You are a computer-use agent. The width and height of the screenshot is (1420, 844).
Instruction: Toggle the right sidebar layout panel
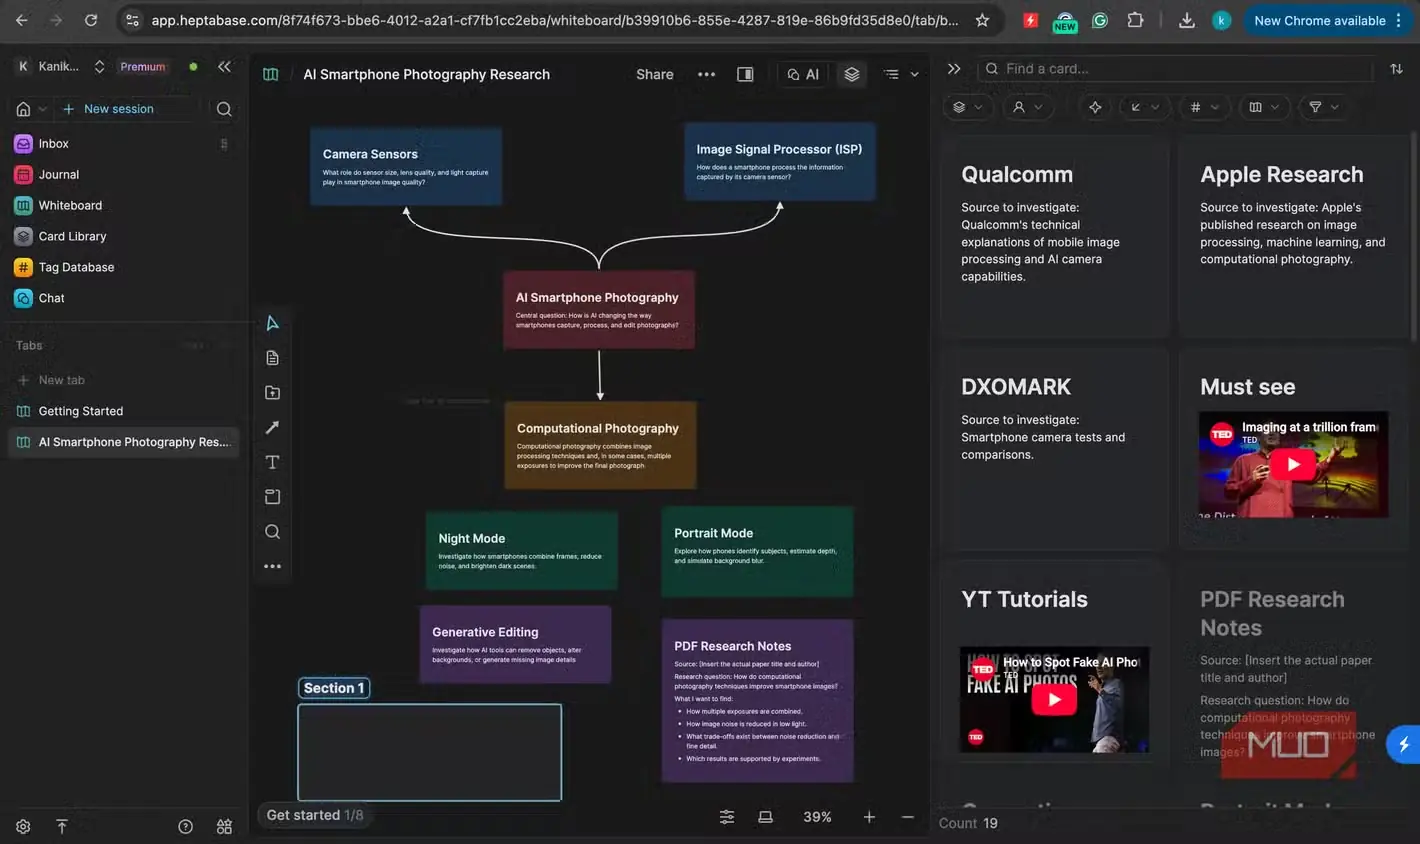745,74
